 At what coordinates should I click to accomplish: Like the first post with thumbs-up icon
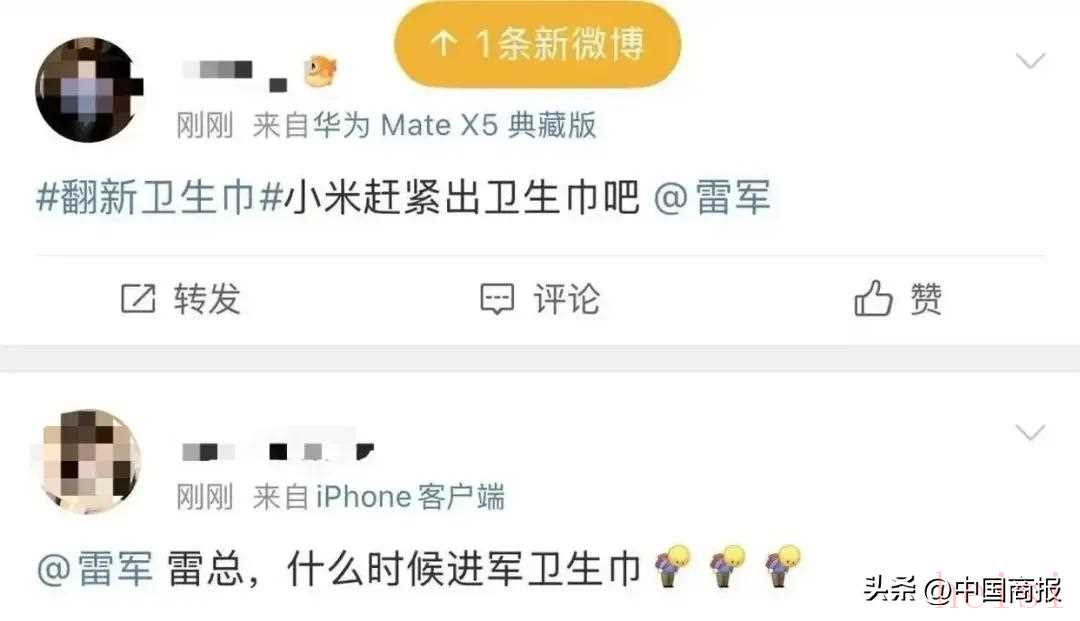click(x=873, y=298)
